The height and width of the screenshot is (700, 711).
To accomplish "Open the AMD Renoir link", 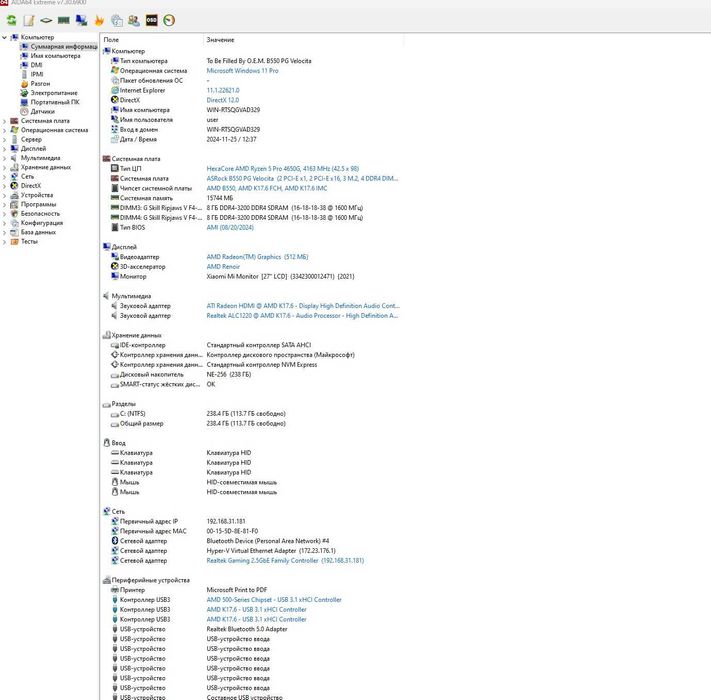I will click(223, 266).
